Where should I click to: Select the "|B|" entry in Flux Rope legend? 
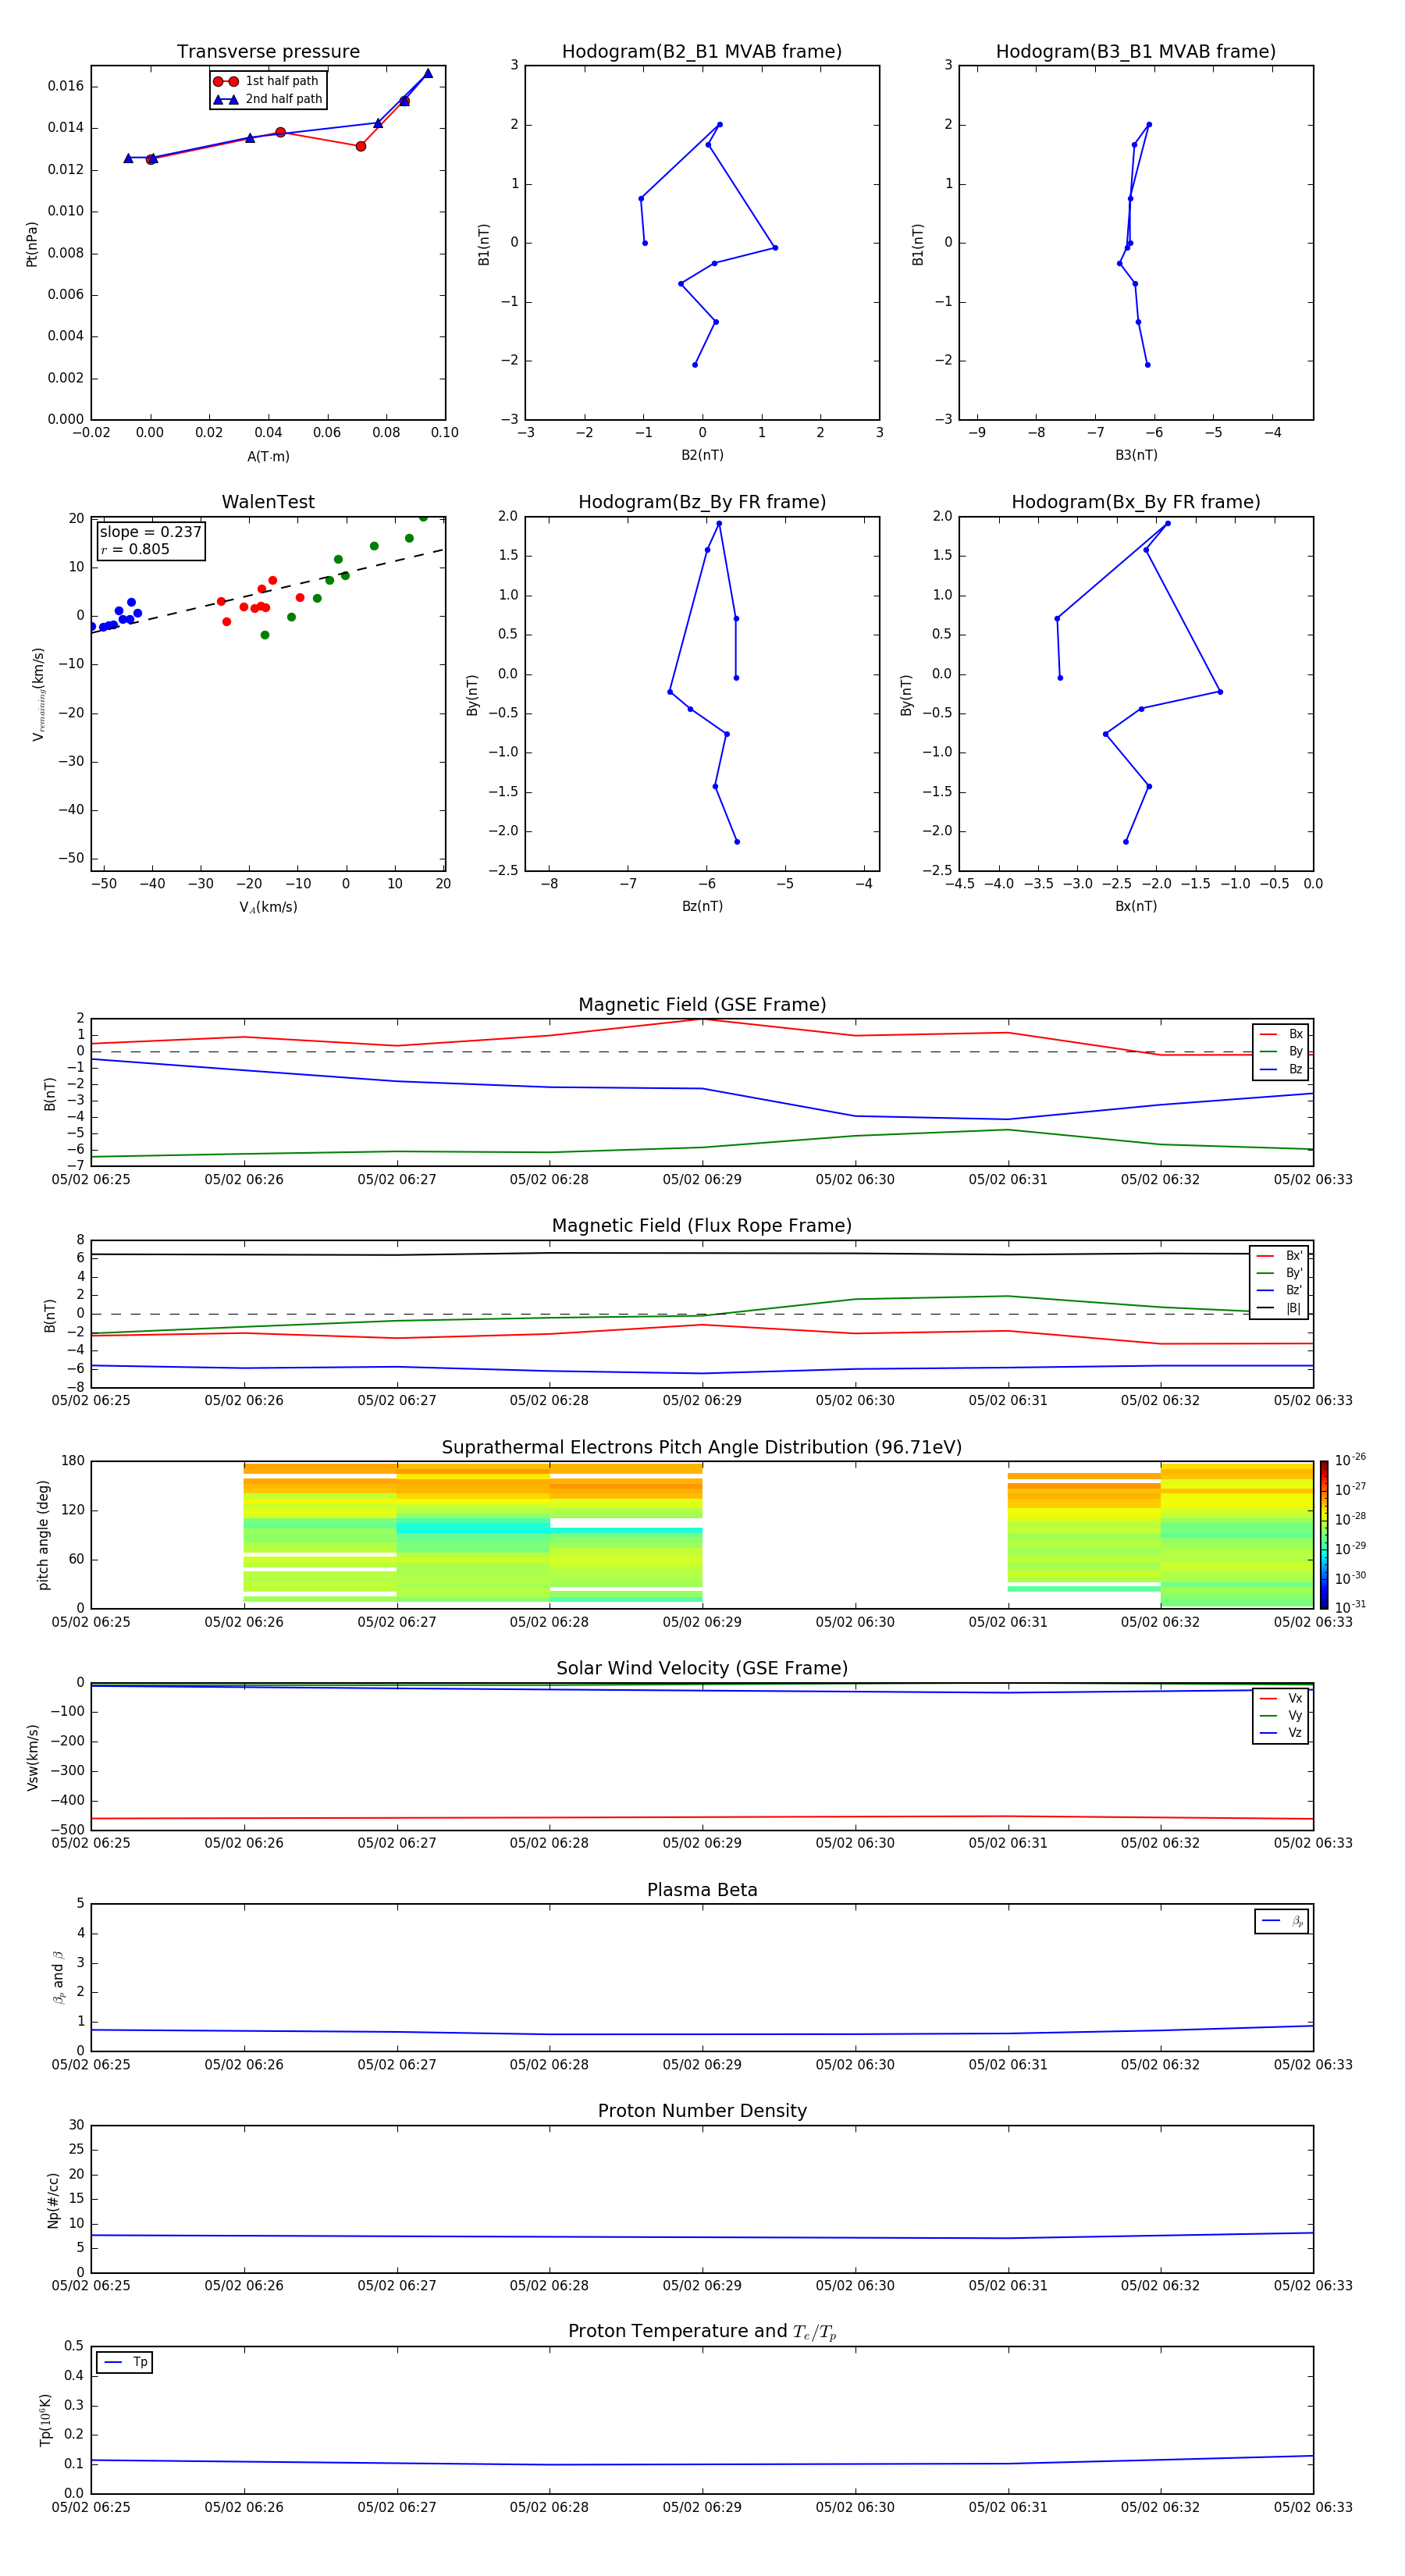[x=1280, y=1308]
